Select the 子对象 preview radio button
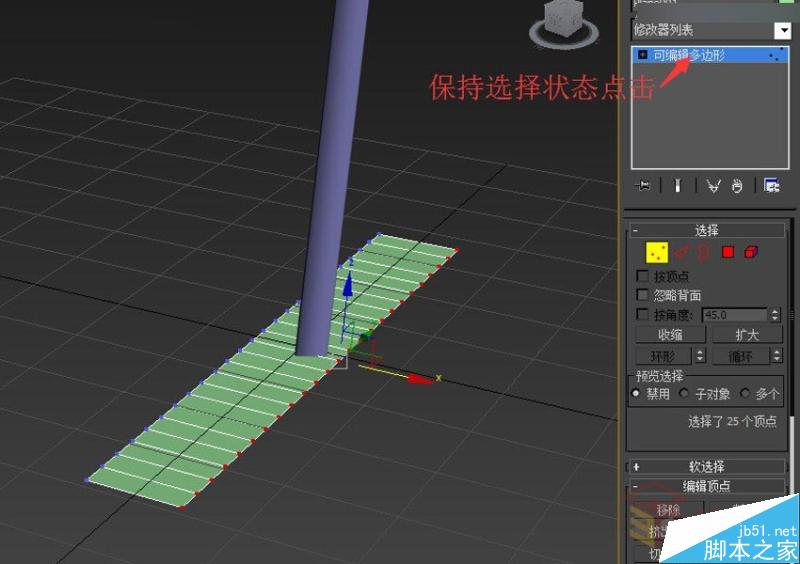The width and height of the screenshot is (800, 564). click(x=684, y=394)
